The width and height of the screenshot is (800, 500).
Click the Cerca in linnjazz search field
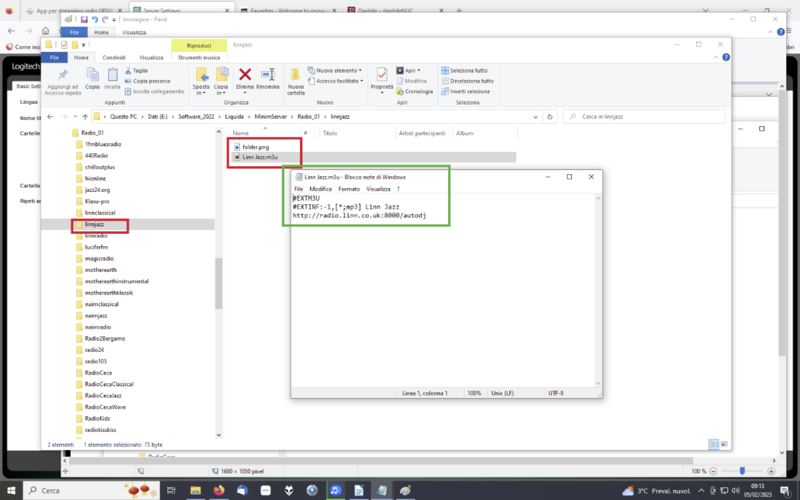[x=640, y=116]
